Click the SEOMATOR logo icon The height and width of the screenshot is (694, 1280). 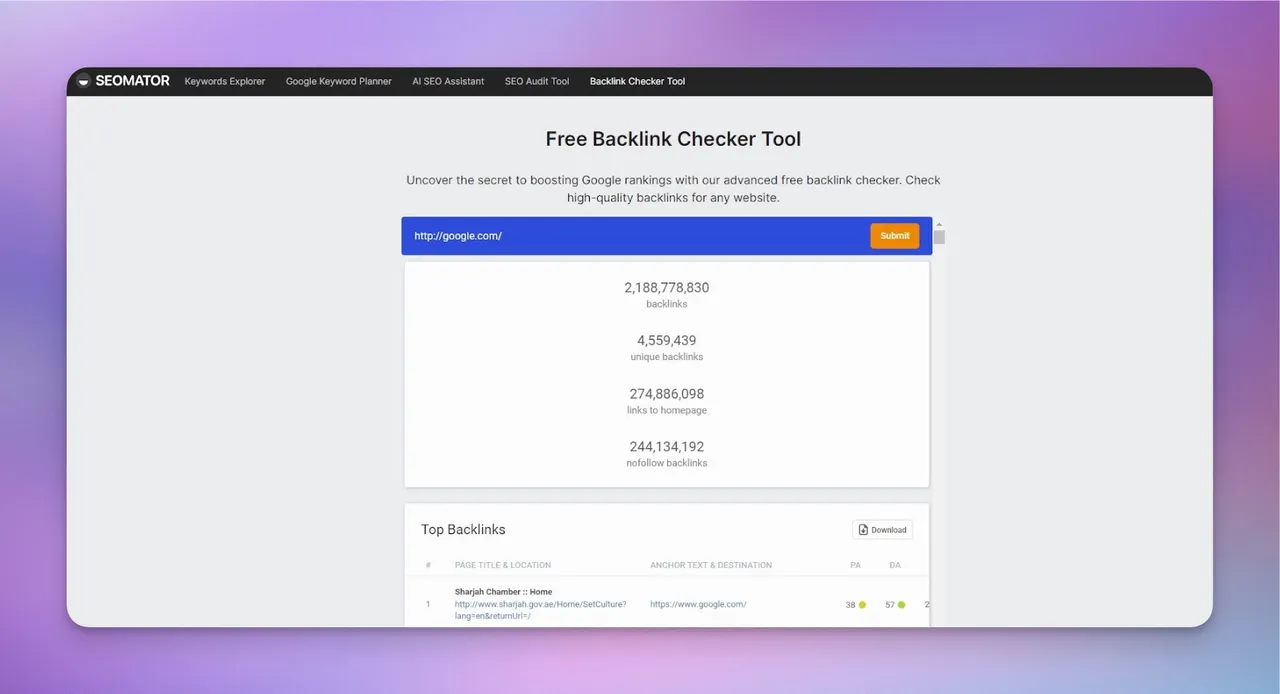84,81
